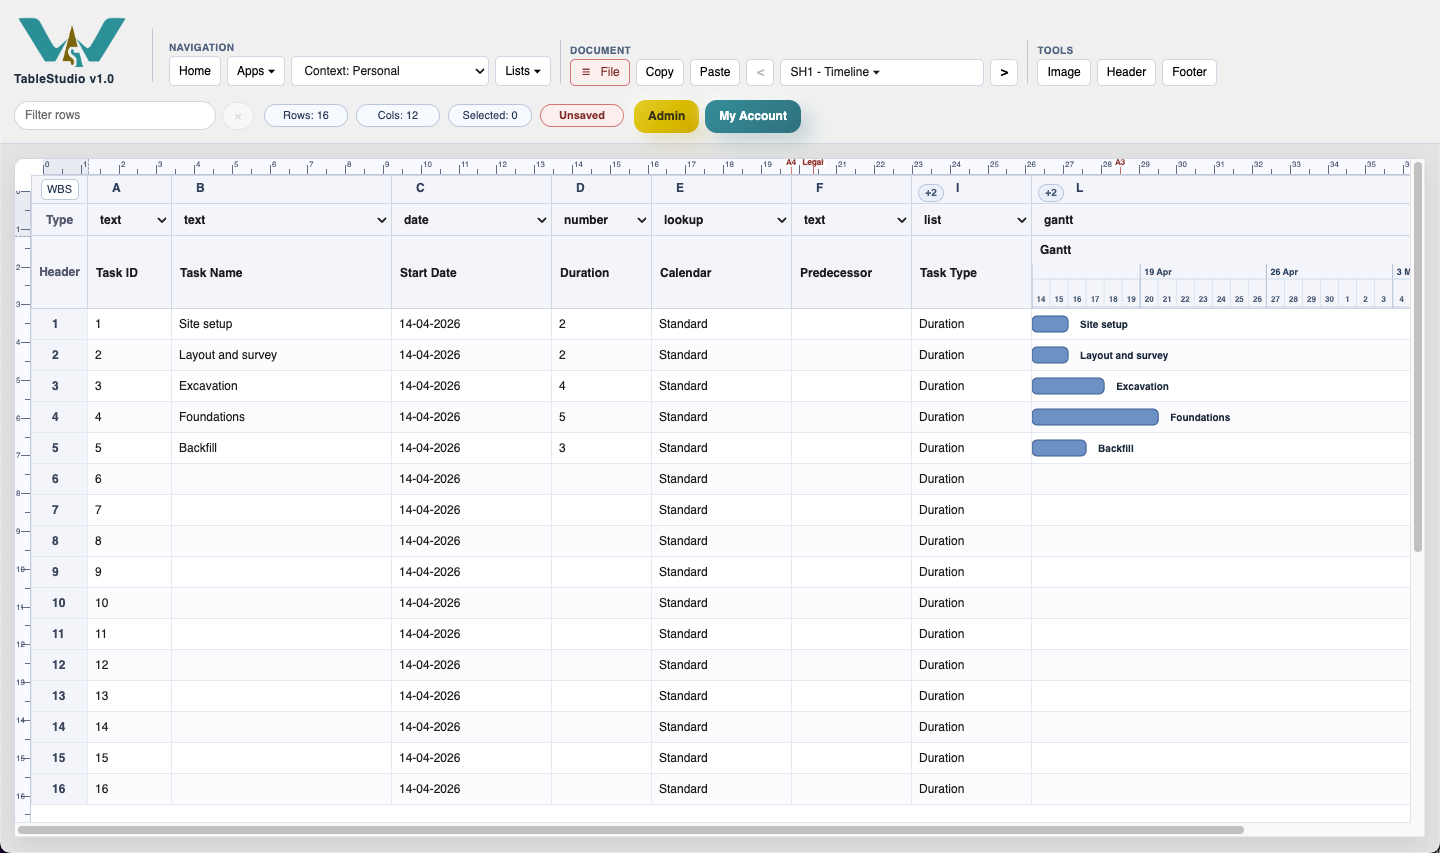
Task: Click the Legal page marker on the ruler
Action: coord(813,162)
